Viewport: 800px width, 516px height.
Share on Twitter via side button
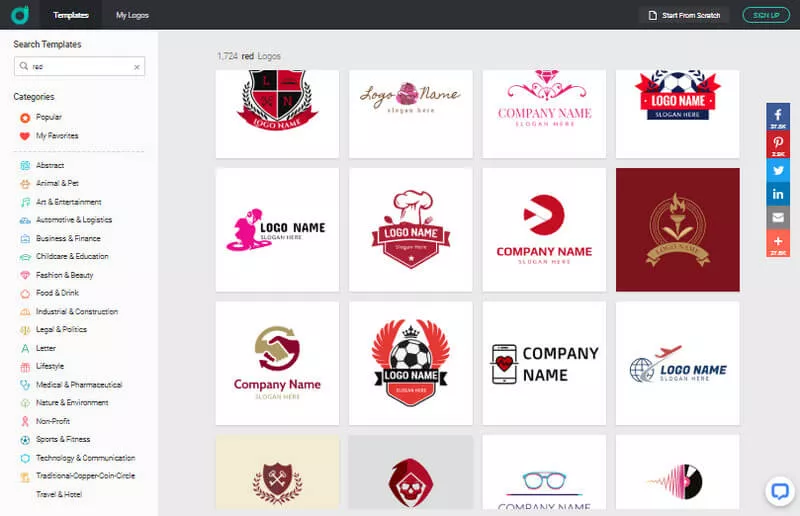tap(778, 170)
